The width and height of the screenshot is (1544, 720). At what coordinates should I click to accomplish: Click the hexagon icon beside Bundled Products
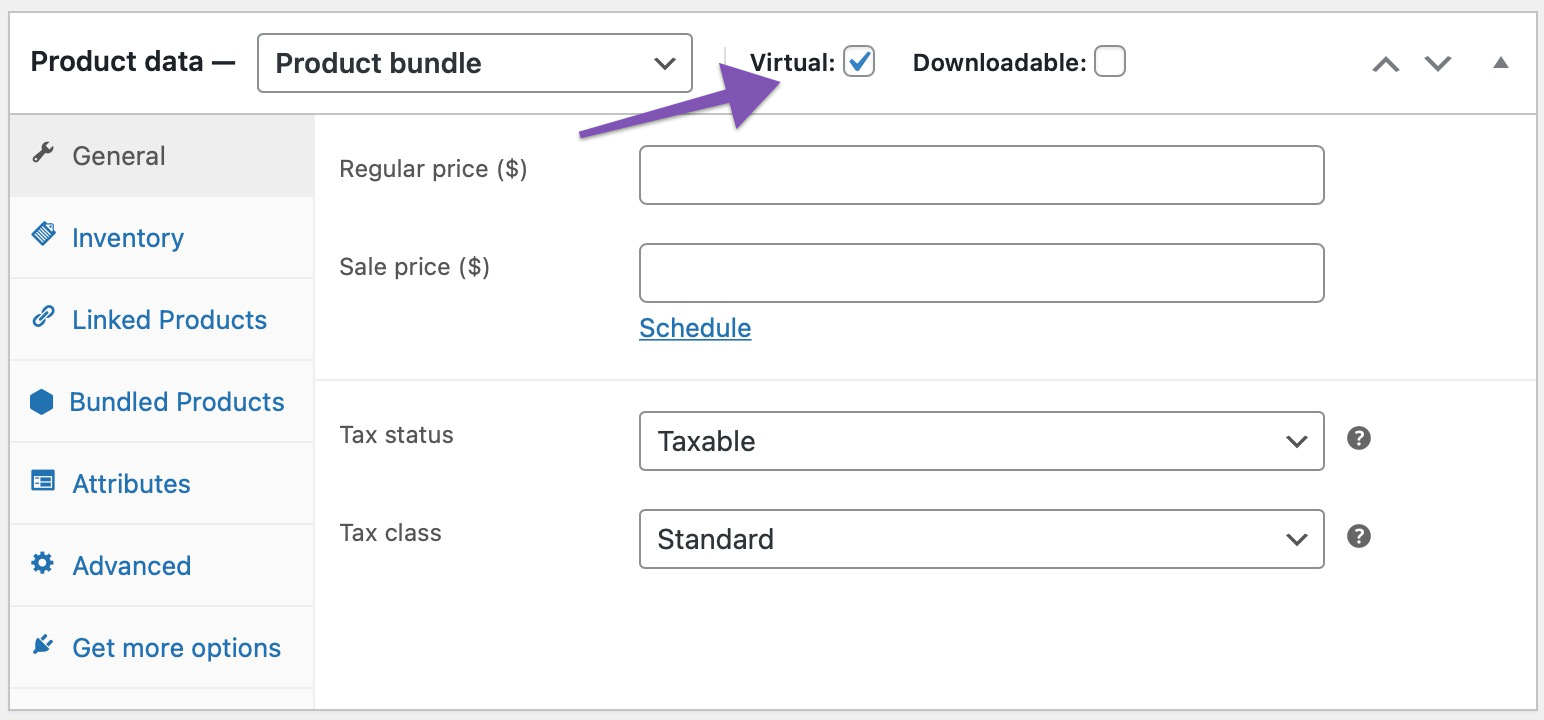click(41, 401)
